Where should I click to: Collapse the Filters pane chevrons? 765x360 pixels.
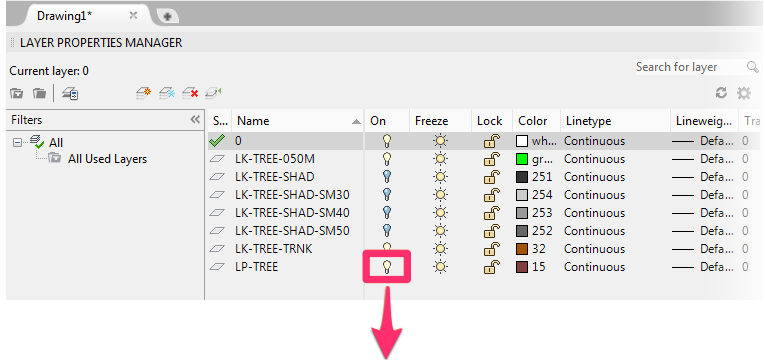[195, 120]
